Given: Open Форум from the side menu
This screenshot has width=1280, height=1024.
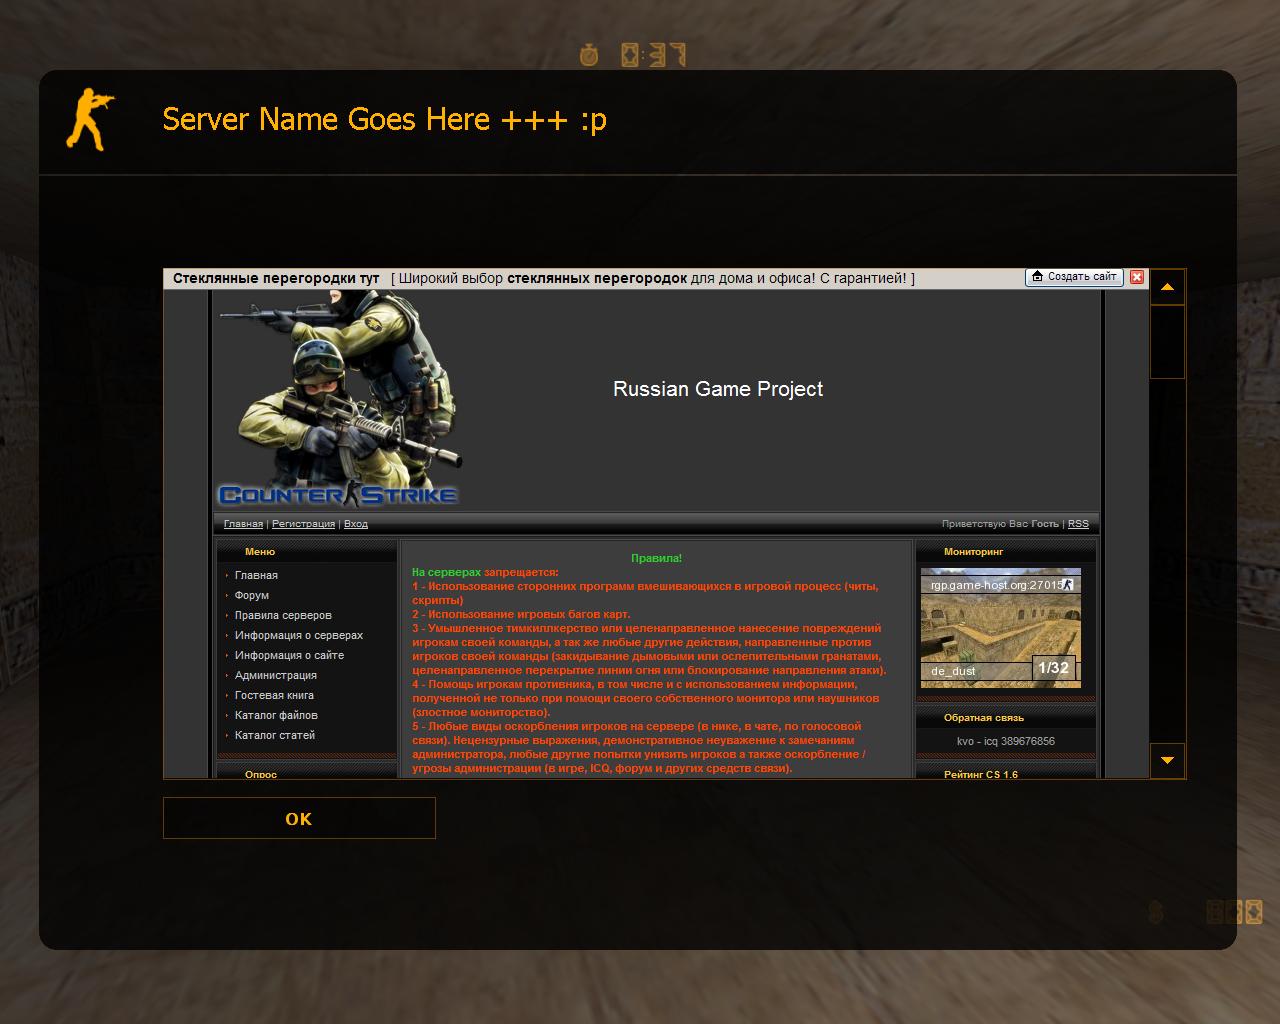Looking at the screenshot, I should (252, 595).
